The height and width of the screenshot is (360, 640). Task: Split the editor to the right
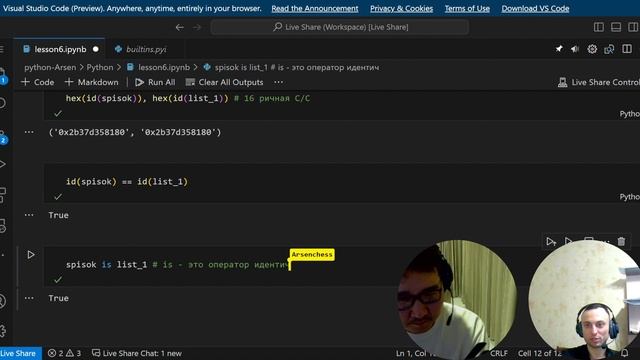point(627,49)
